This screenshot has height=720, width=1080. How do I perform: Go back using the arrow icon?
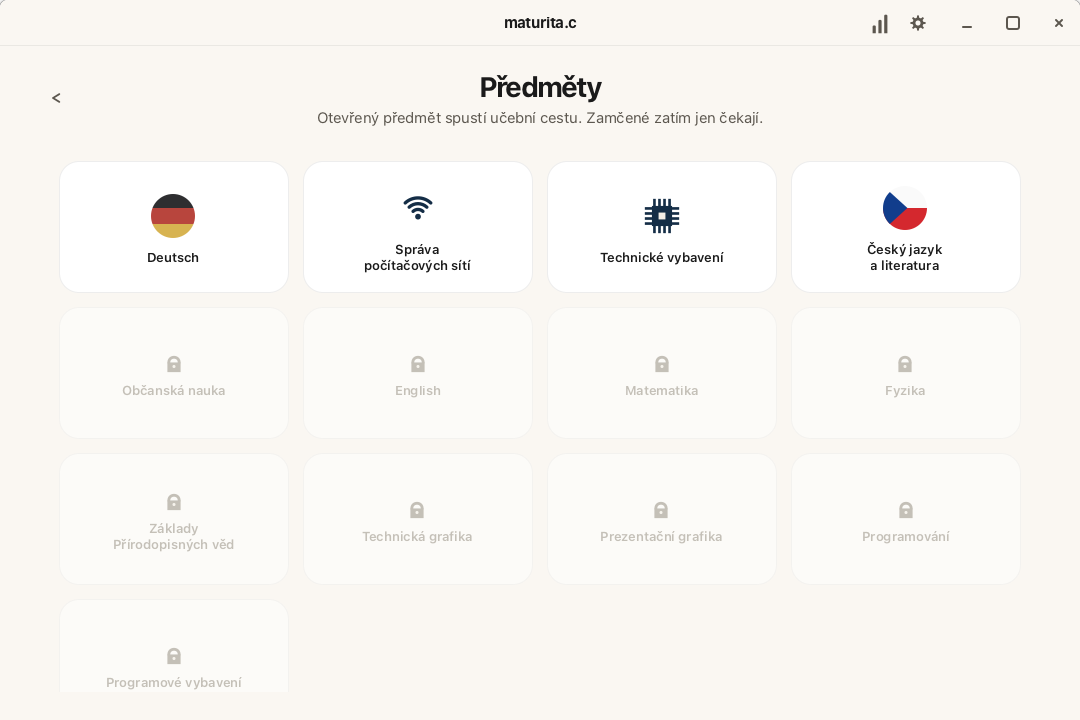tap(56, 98)
